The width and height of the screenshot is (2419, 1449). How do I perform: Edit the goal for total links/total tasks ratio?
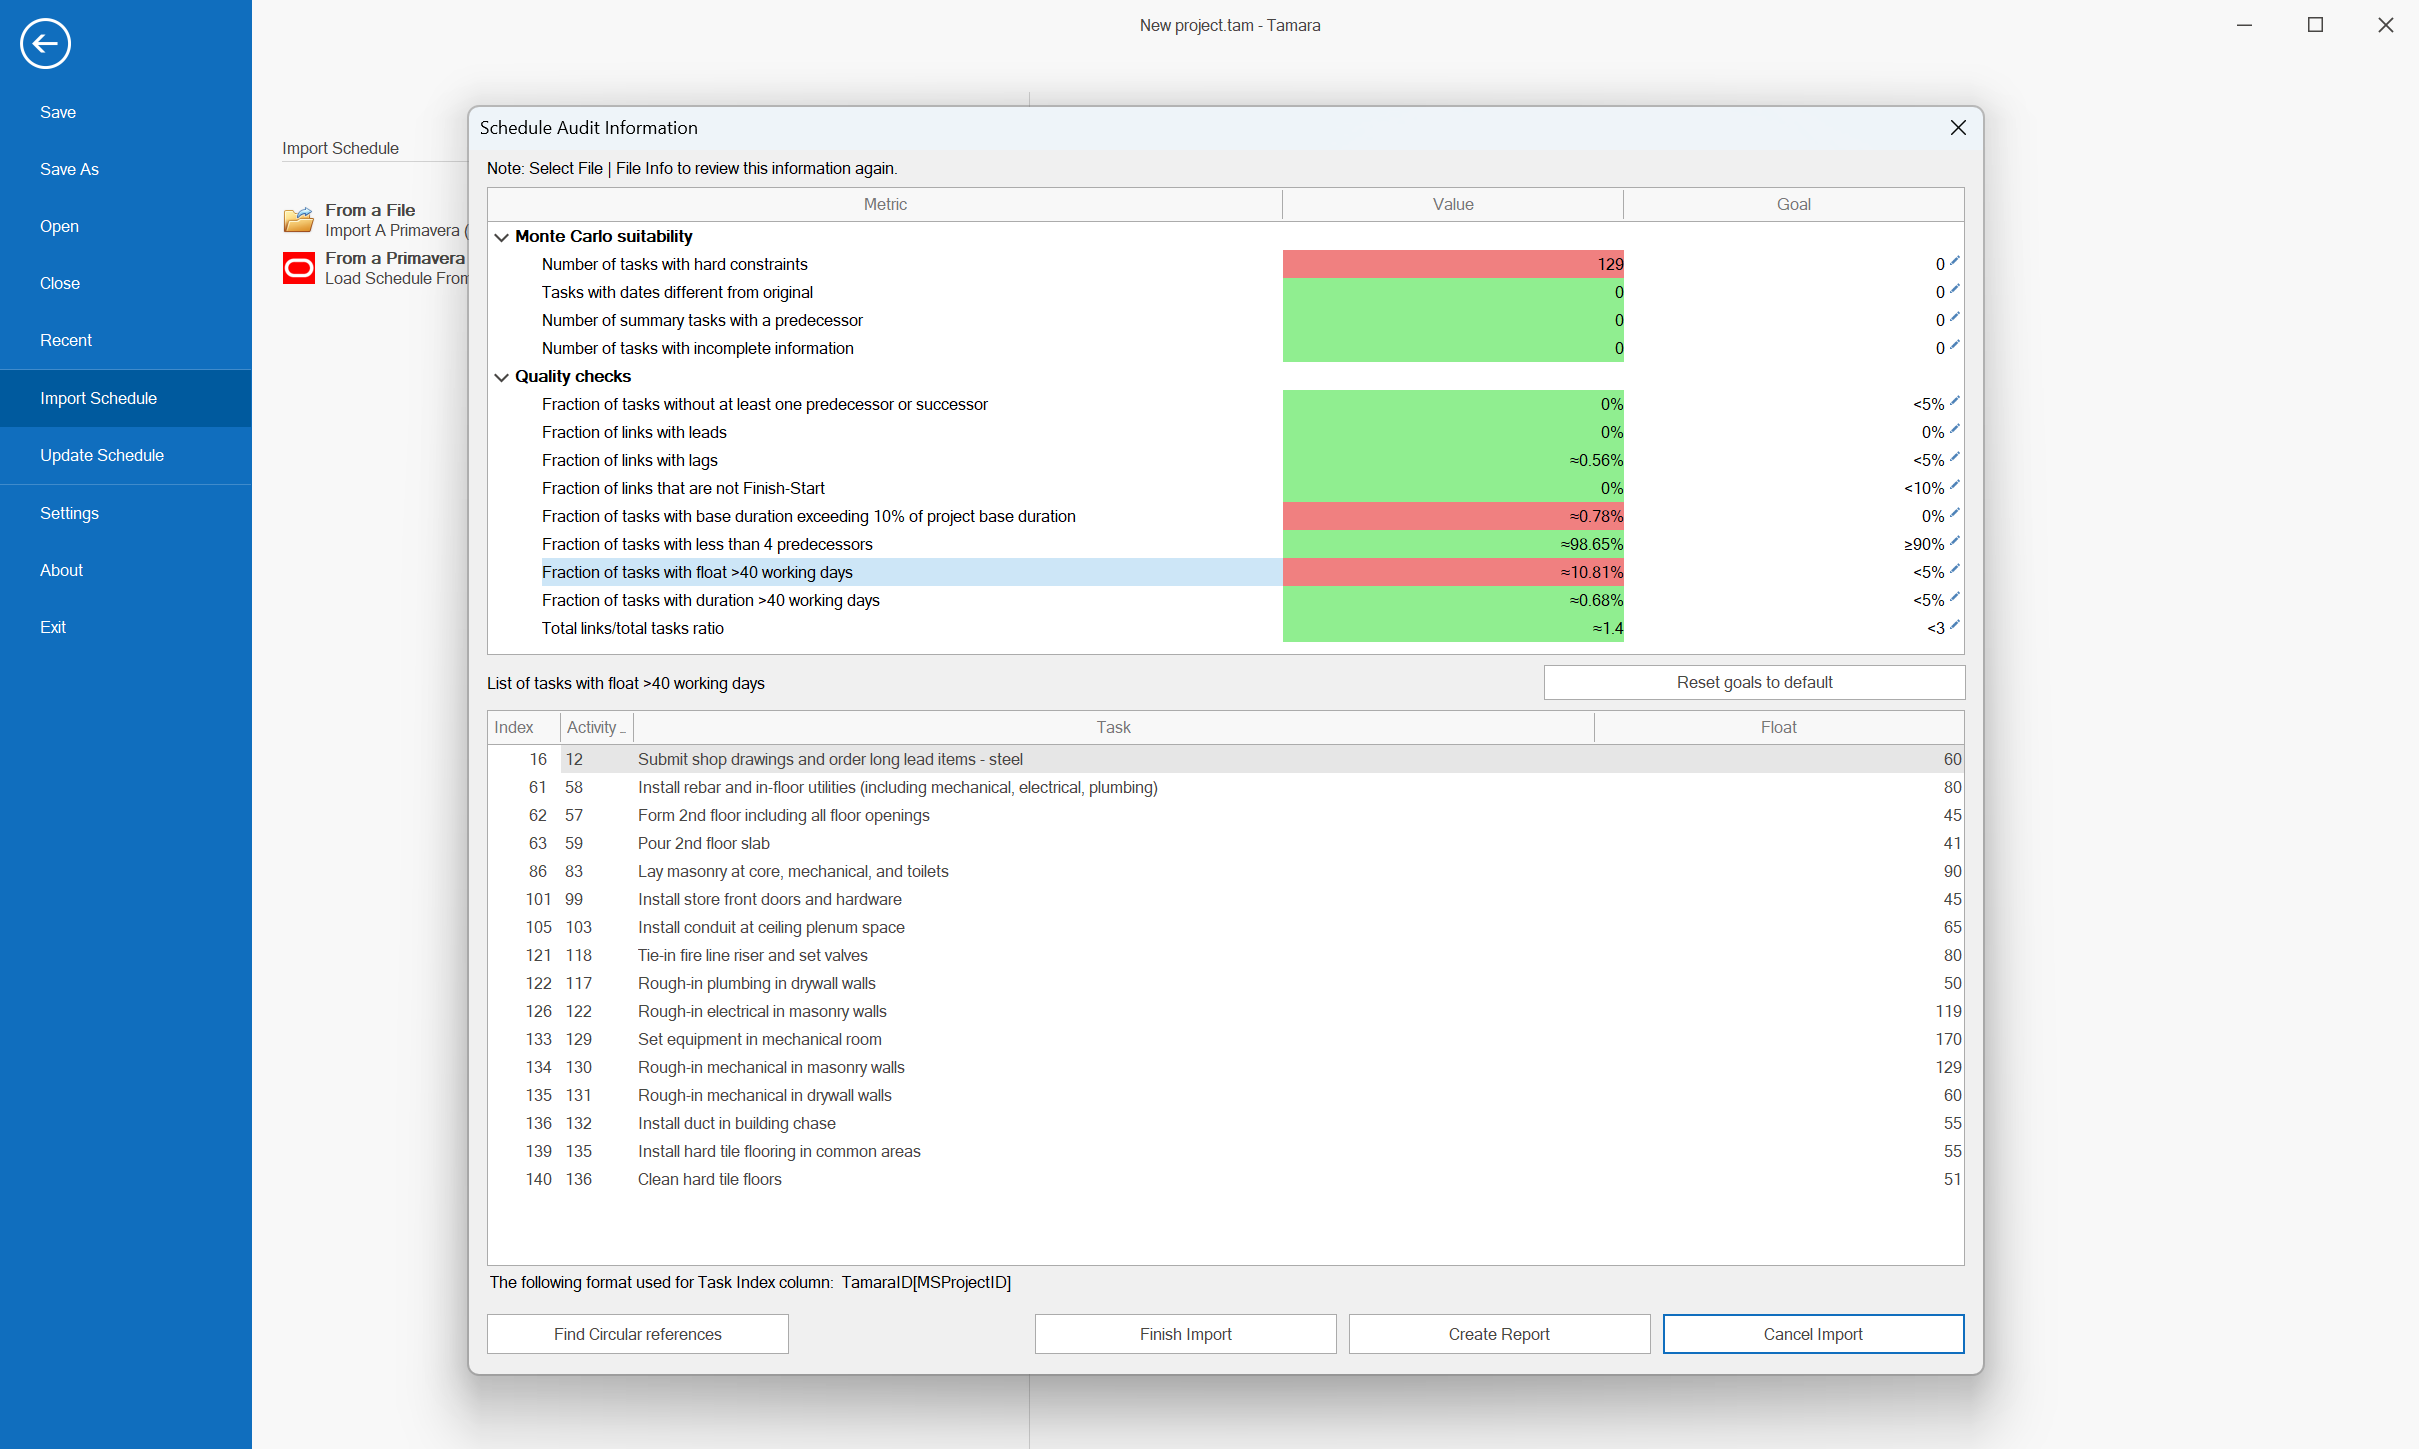pos(1953,627)
